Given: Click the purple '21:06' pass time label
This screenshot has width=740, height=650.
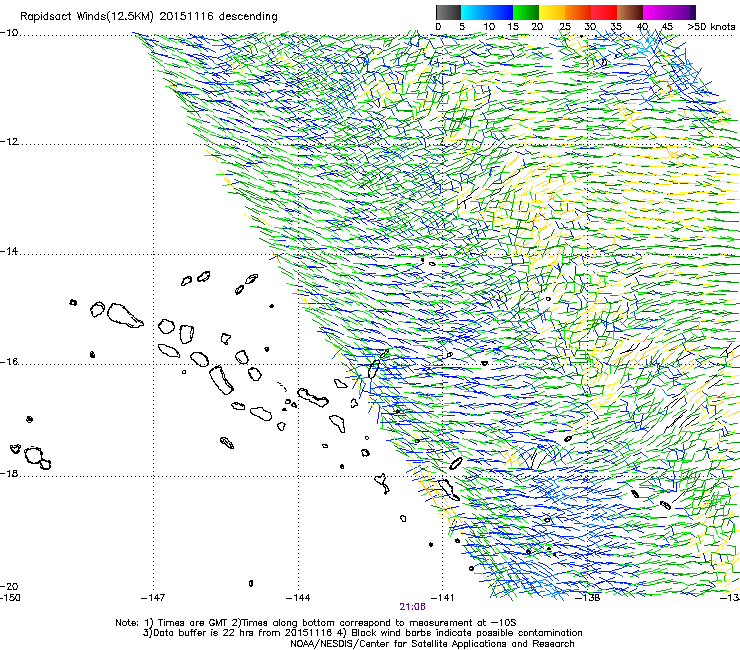Looking at the screenshot, I should click(x=412, y=607).
